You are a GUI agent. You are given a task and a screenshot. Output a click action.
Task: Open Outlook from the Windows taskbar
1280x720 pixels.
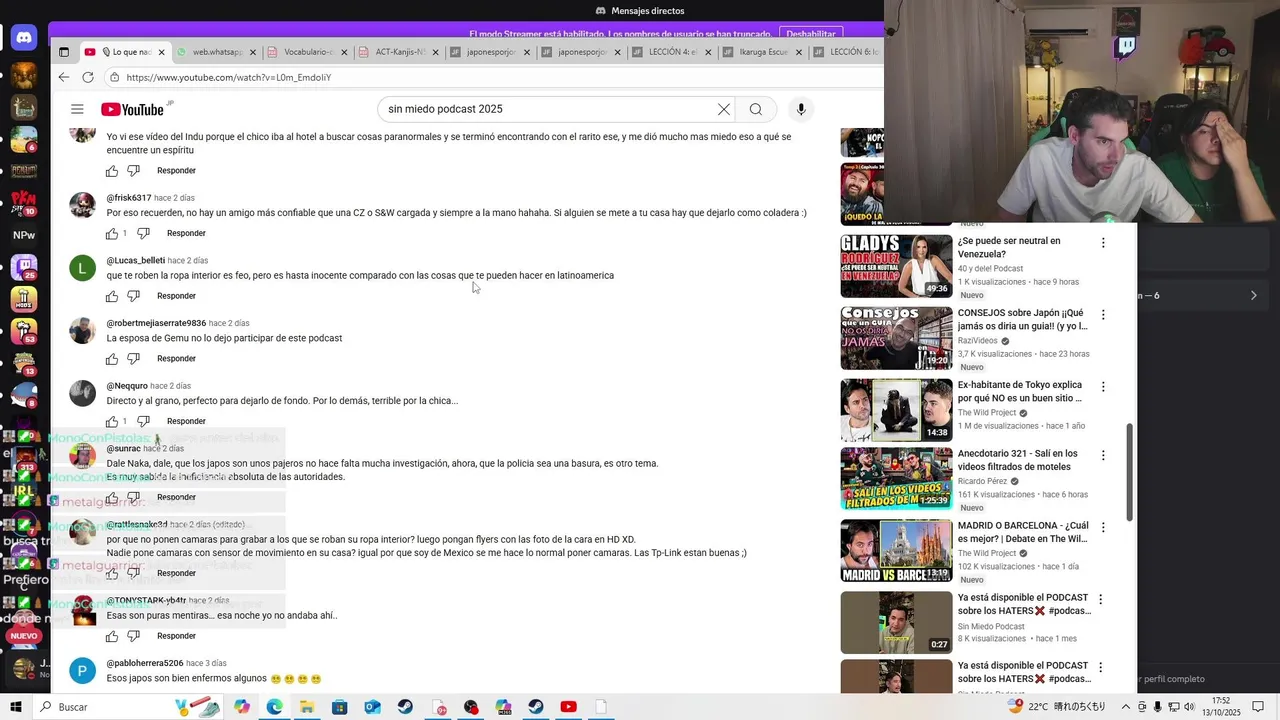tap(372, 707)
